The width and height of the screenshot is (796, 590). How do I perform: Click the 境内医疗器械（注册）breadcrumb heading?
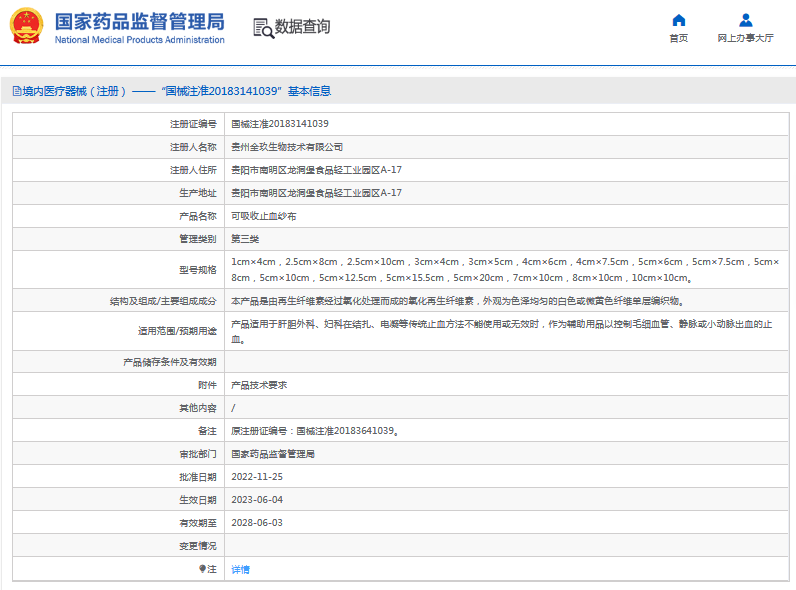pos(74,91)
